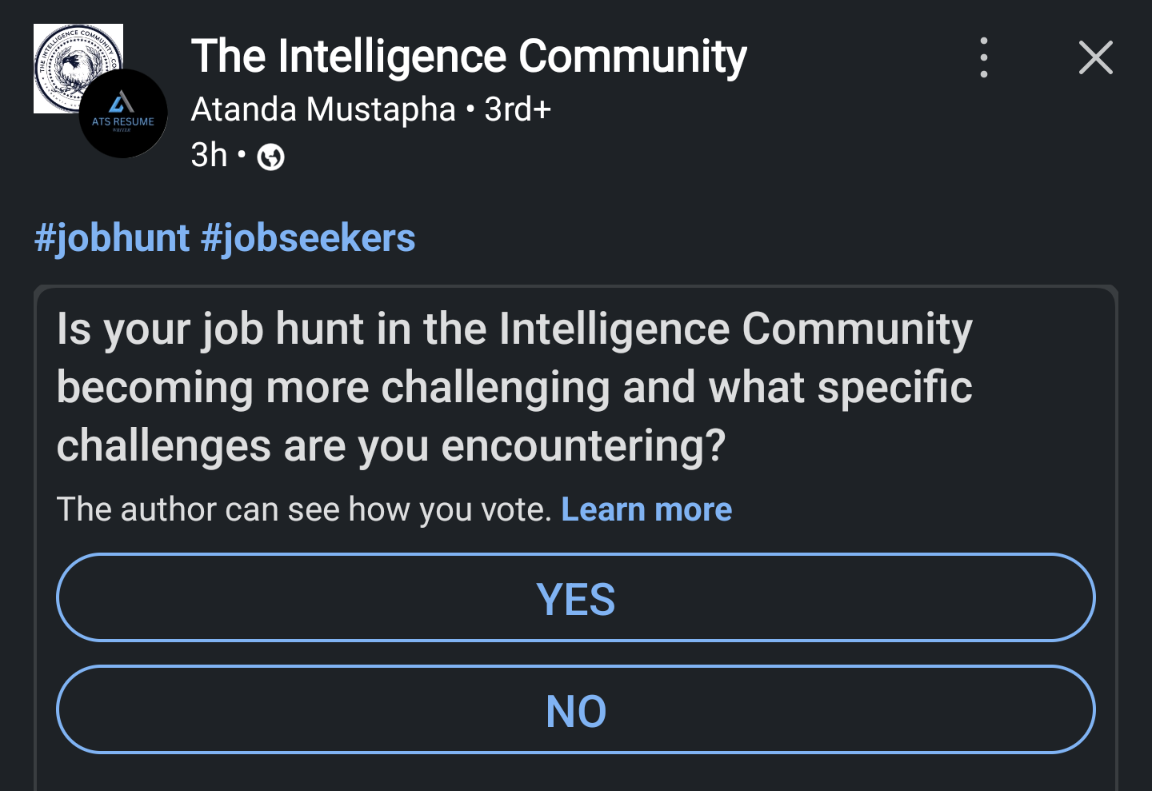Screen dimensions: 1152x791
Task: Follow the #jobseekers hashtag link
Action: point(308,239)
